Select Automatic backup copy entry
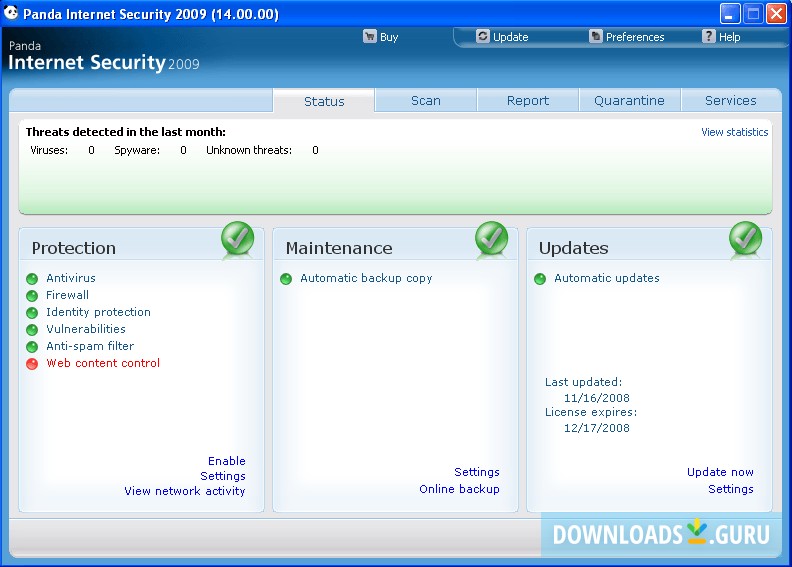 [x=366, y=278]
